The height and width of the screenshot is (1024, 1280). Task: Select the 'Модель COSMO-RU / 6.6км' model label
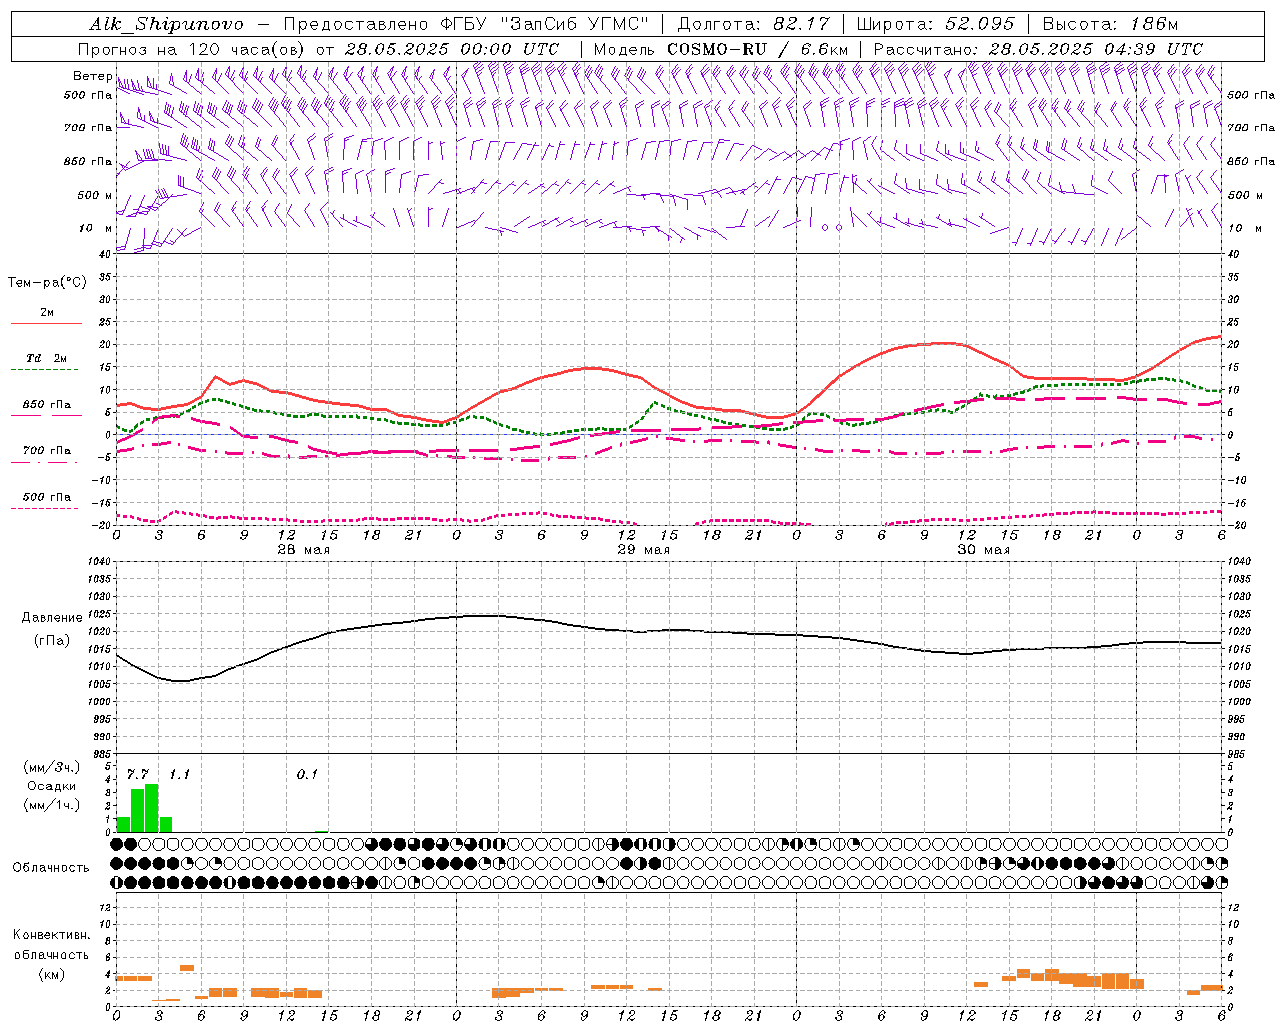721,49
